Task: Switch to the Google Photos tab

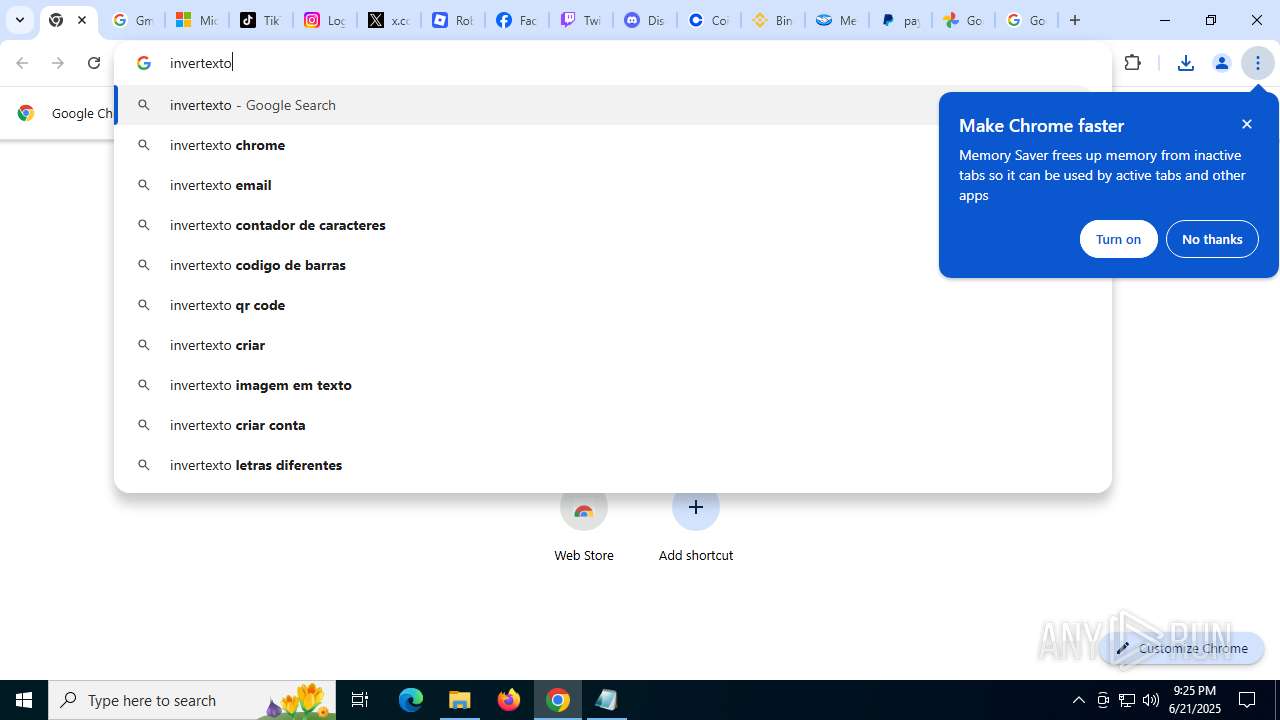Action: point(964,20)
